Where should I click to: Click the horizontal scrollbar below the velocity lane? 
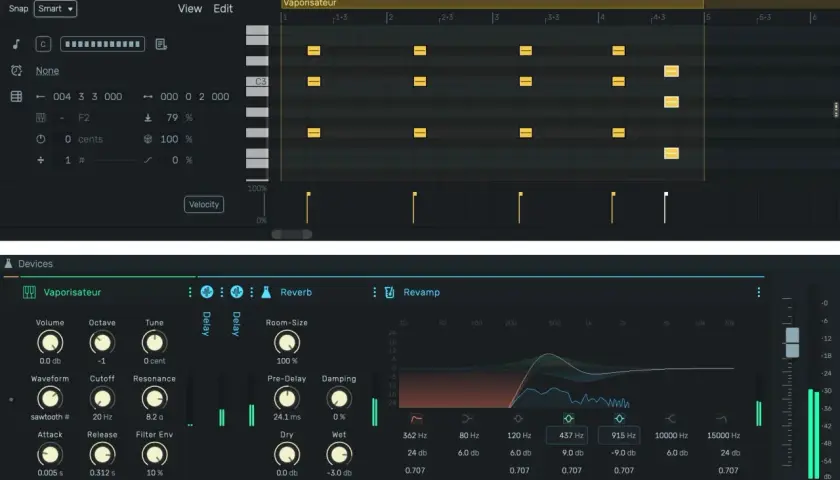point(291,234)
